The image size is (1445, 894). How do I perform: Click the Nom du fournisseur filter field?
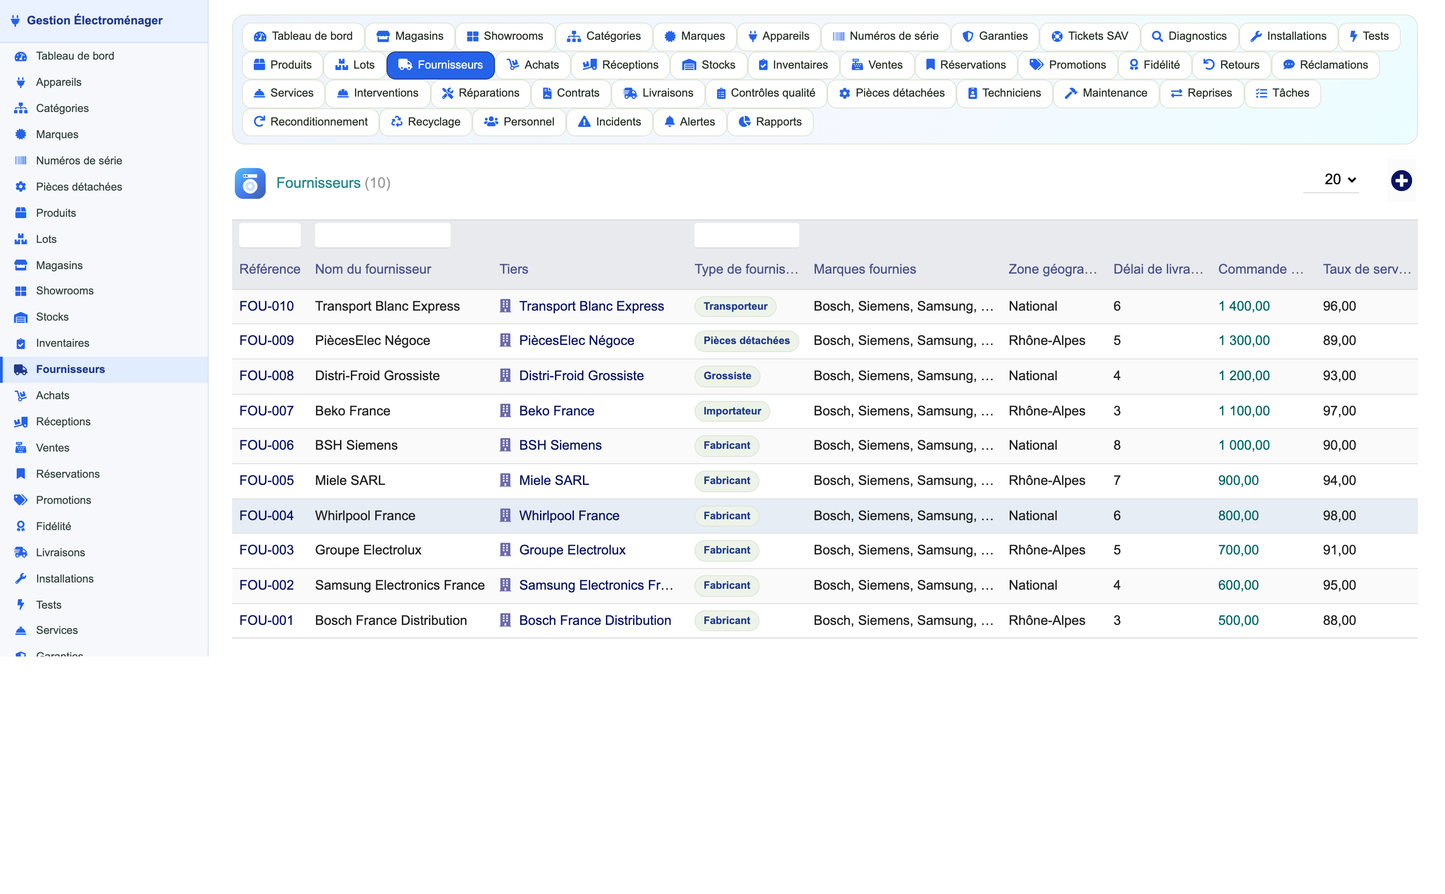[382, 235]
